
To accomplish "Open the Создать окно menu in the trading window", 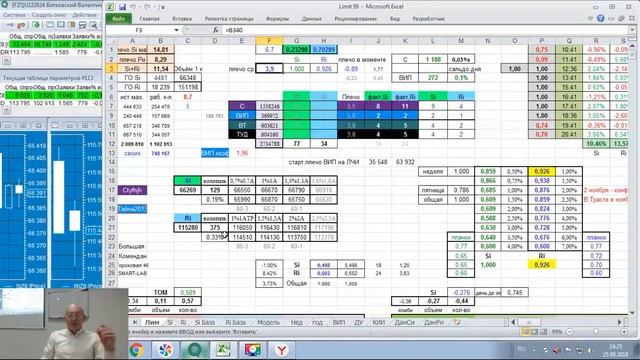I will tap(49, 15).
